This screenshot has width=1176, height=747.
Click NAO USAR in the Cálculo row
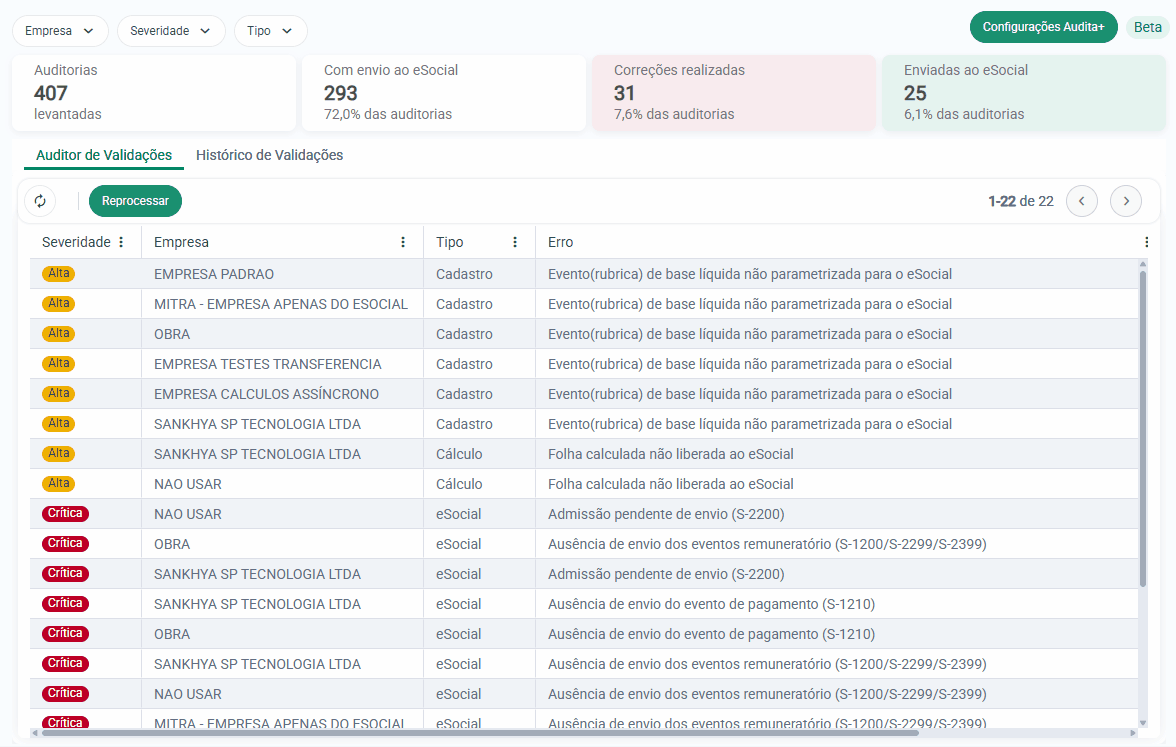[x=188, y=484]
